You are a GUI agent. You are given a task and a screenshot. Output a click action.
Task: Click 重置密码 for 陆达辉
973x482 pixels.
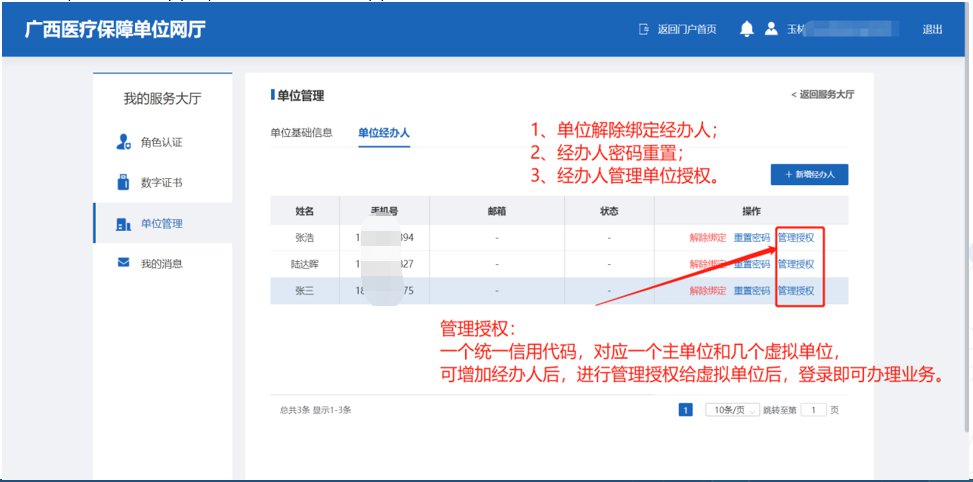pyautogui.click(x=751, y=264)
